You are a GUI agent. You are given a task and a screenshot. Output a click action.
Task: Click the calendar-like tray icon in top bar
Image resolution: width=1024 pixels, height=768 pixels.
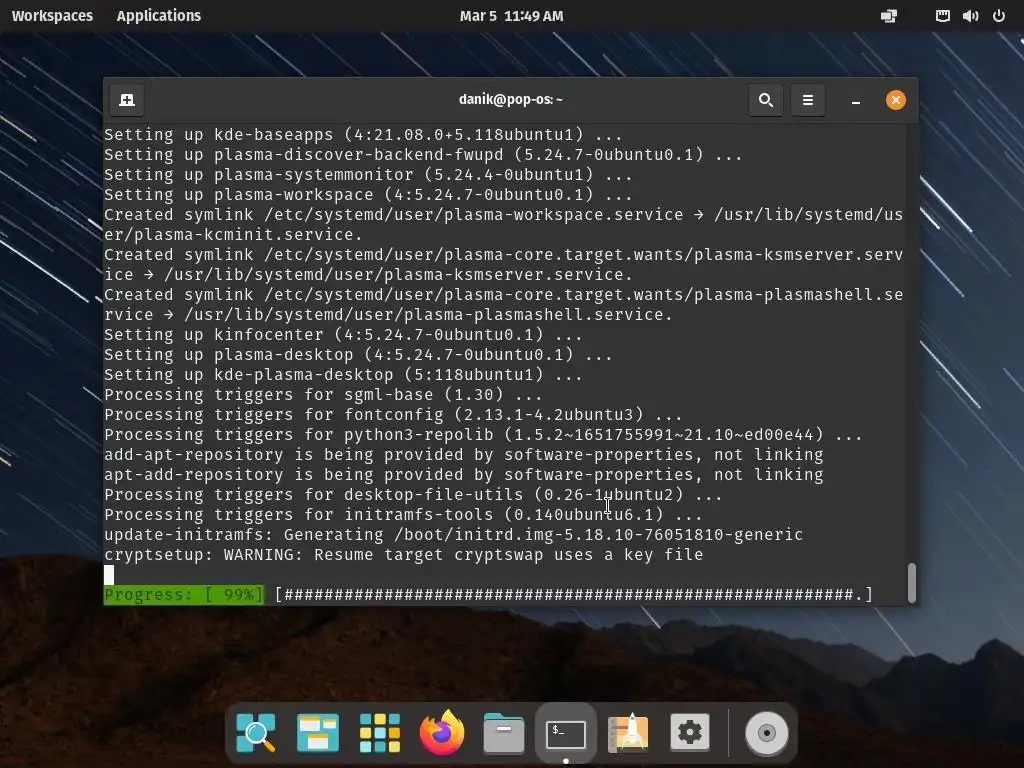942,16
